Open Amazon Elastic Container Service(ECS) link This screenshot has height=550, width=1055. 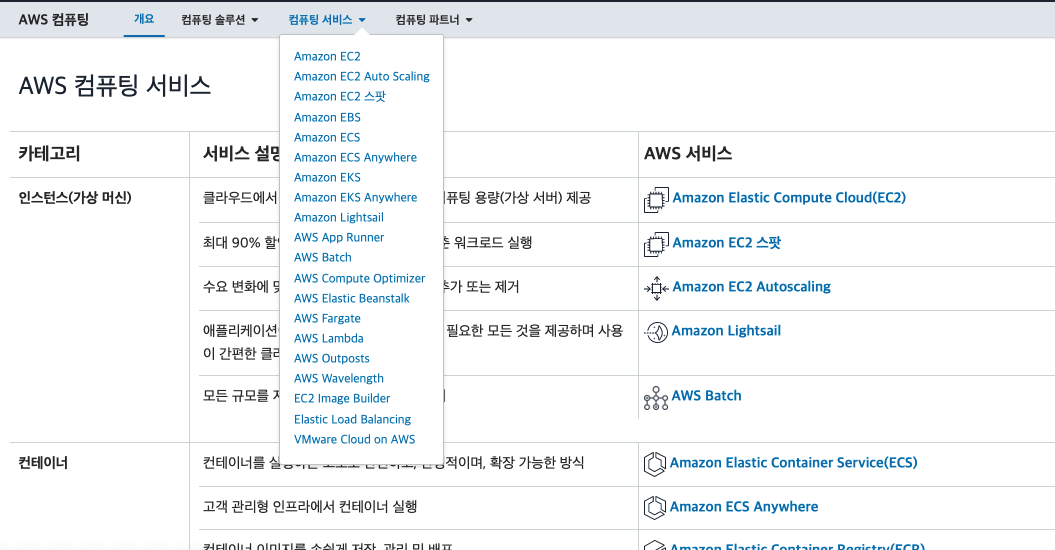click(x=793, y=462)
